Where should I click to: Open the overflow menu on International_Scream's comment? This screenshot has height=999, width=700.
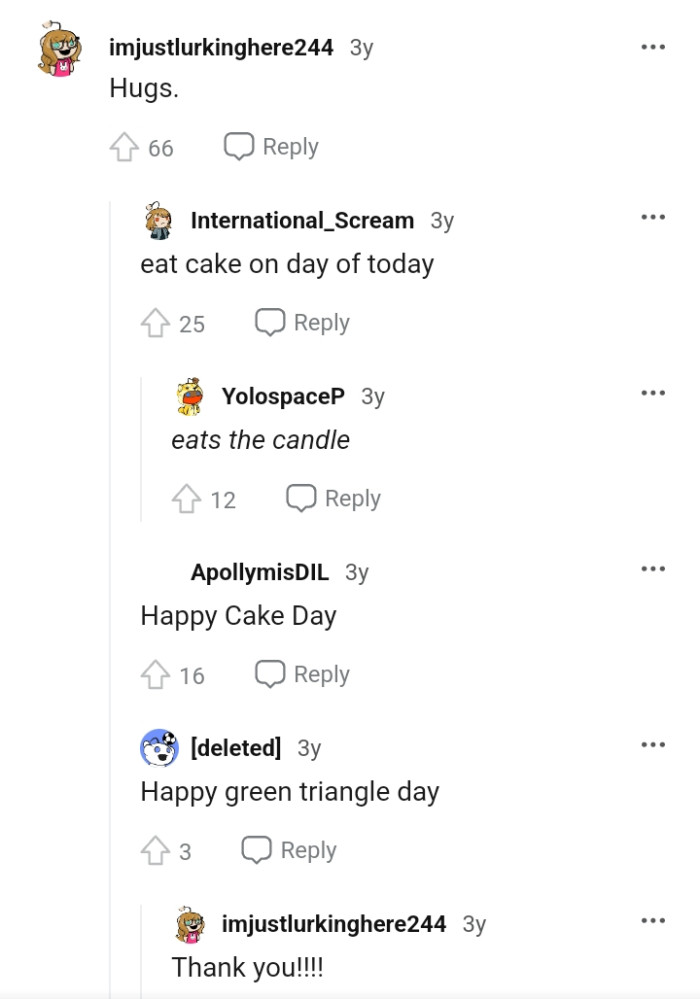click(x=653, y=216)
